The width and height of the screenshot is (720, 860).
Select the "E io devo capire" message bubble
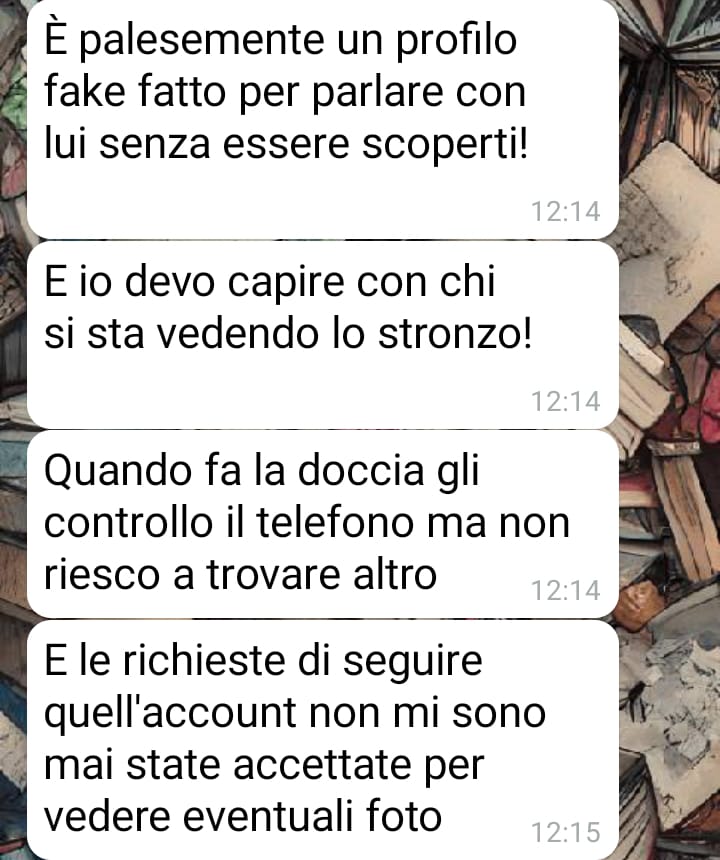point(323,335)
